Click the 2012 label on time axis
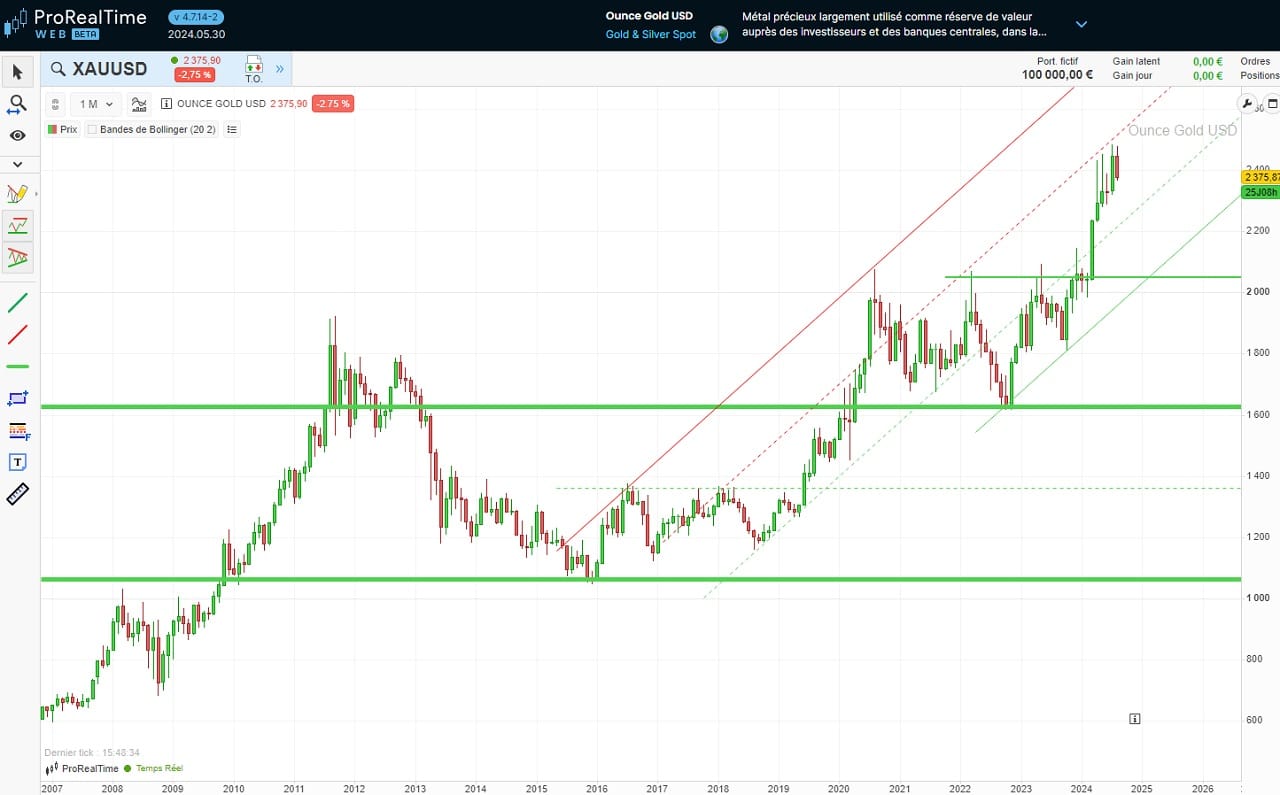This screenshot has width=1280, height=795. click(x=354, y=788)
